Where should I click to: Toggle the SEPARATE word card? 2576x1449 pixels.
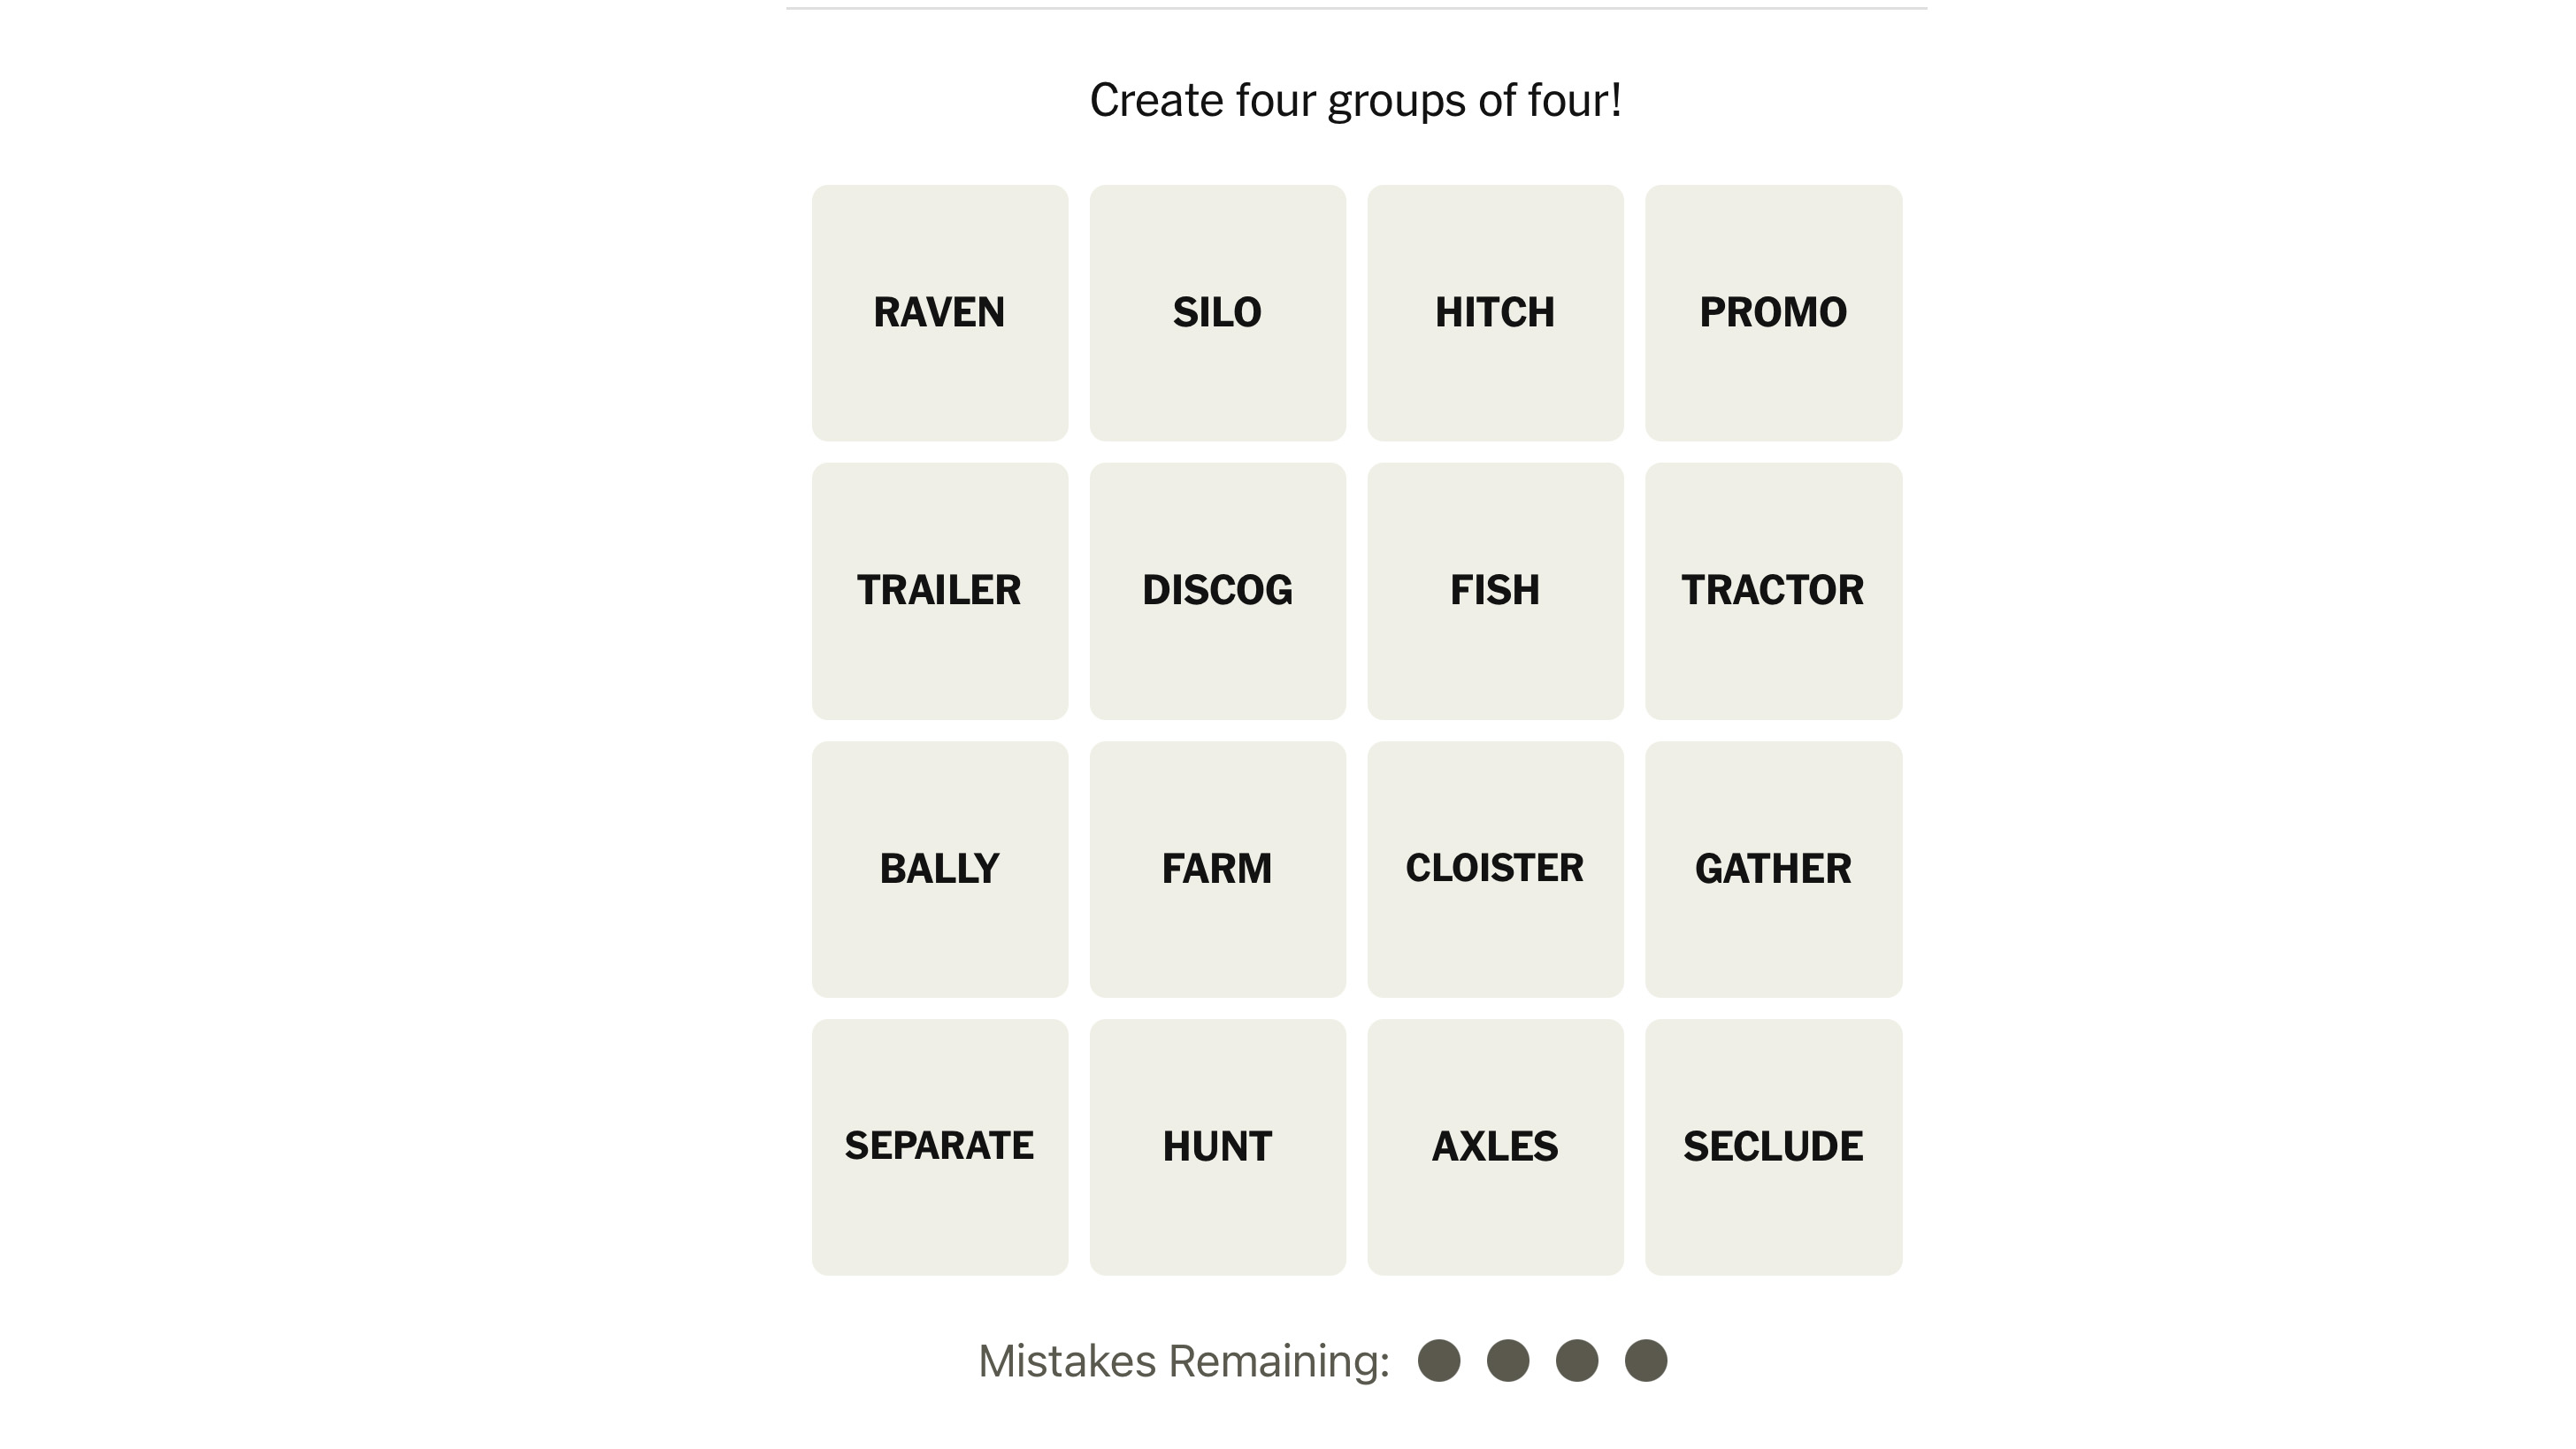[939, 1147]
